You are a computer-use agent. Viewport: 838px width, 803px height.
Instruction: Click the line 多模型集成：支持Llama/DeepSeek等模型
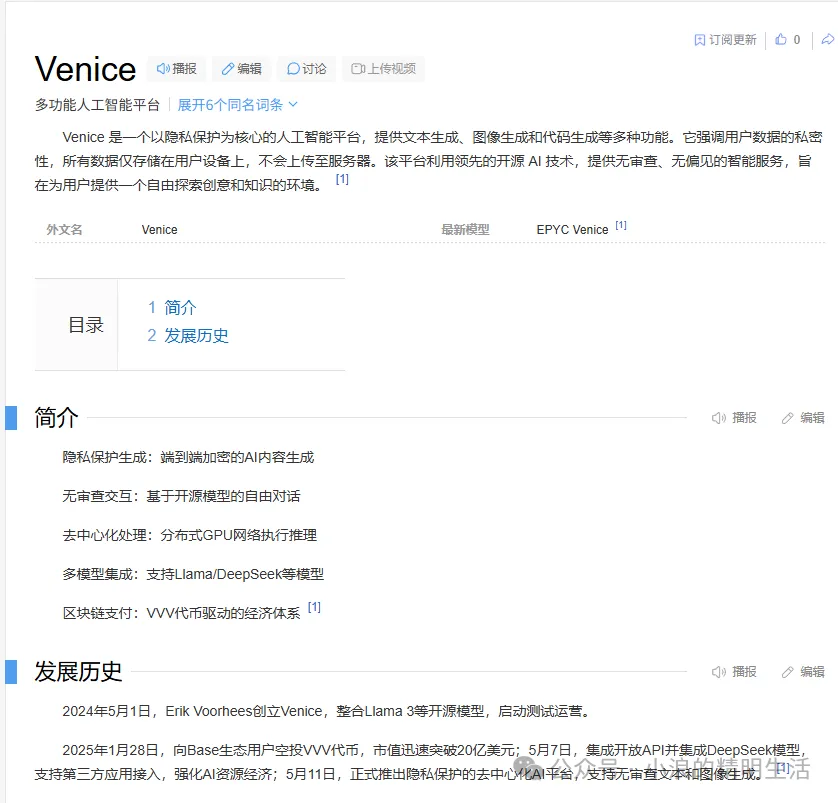(193, 574)
